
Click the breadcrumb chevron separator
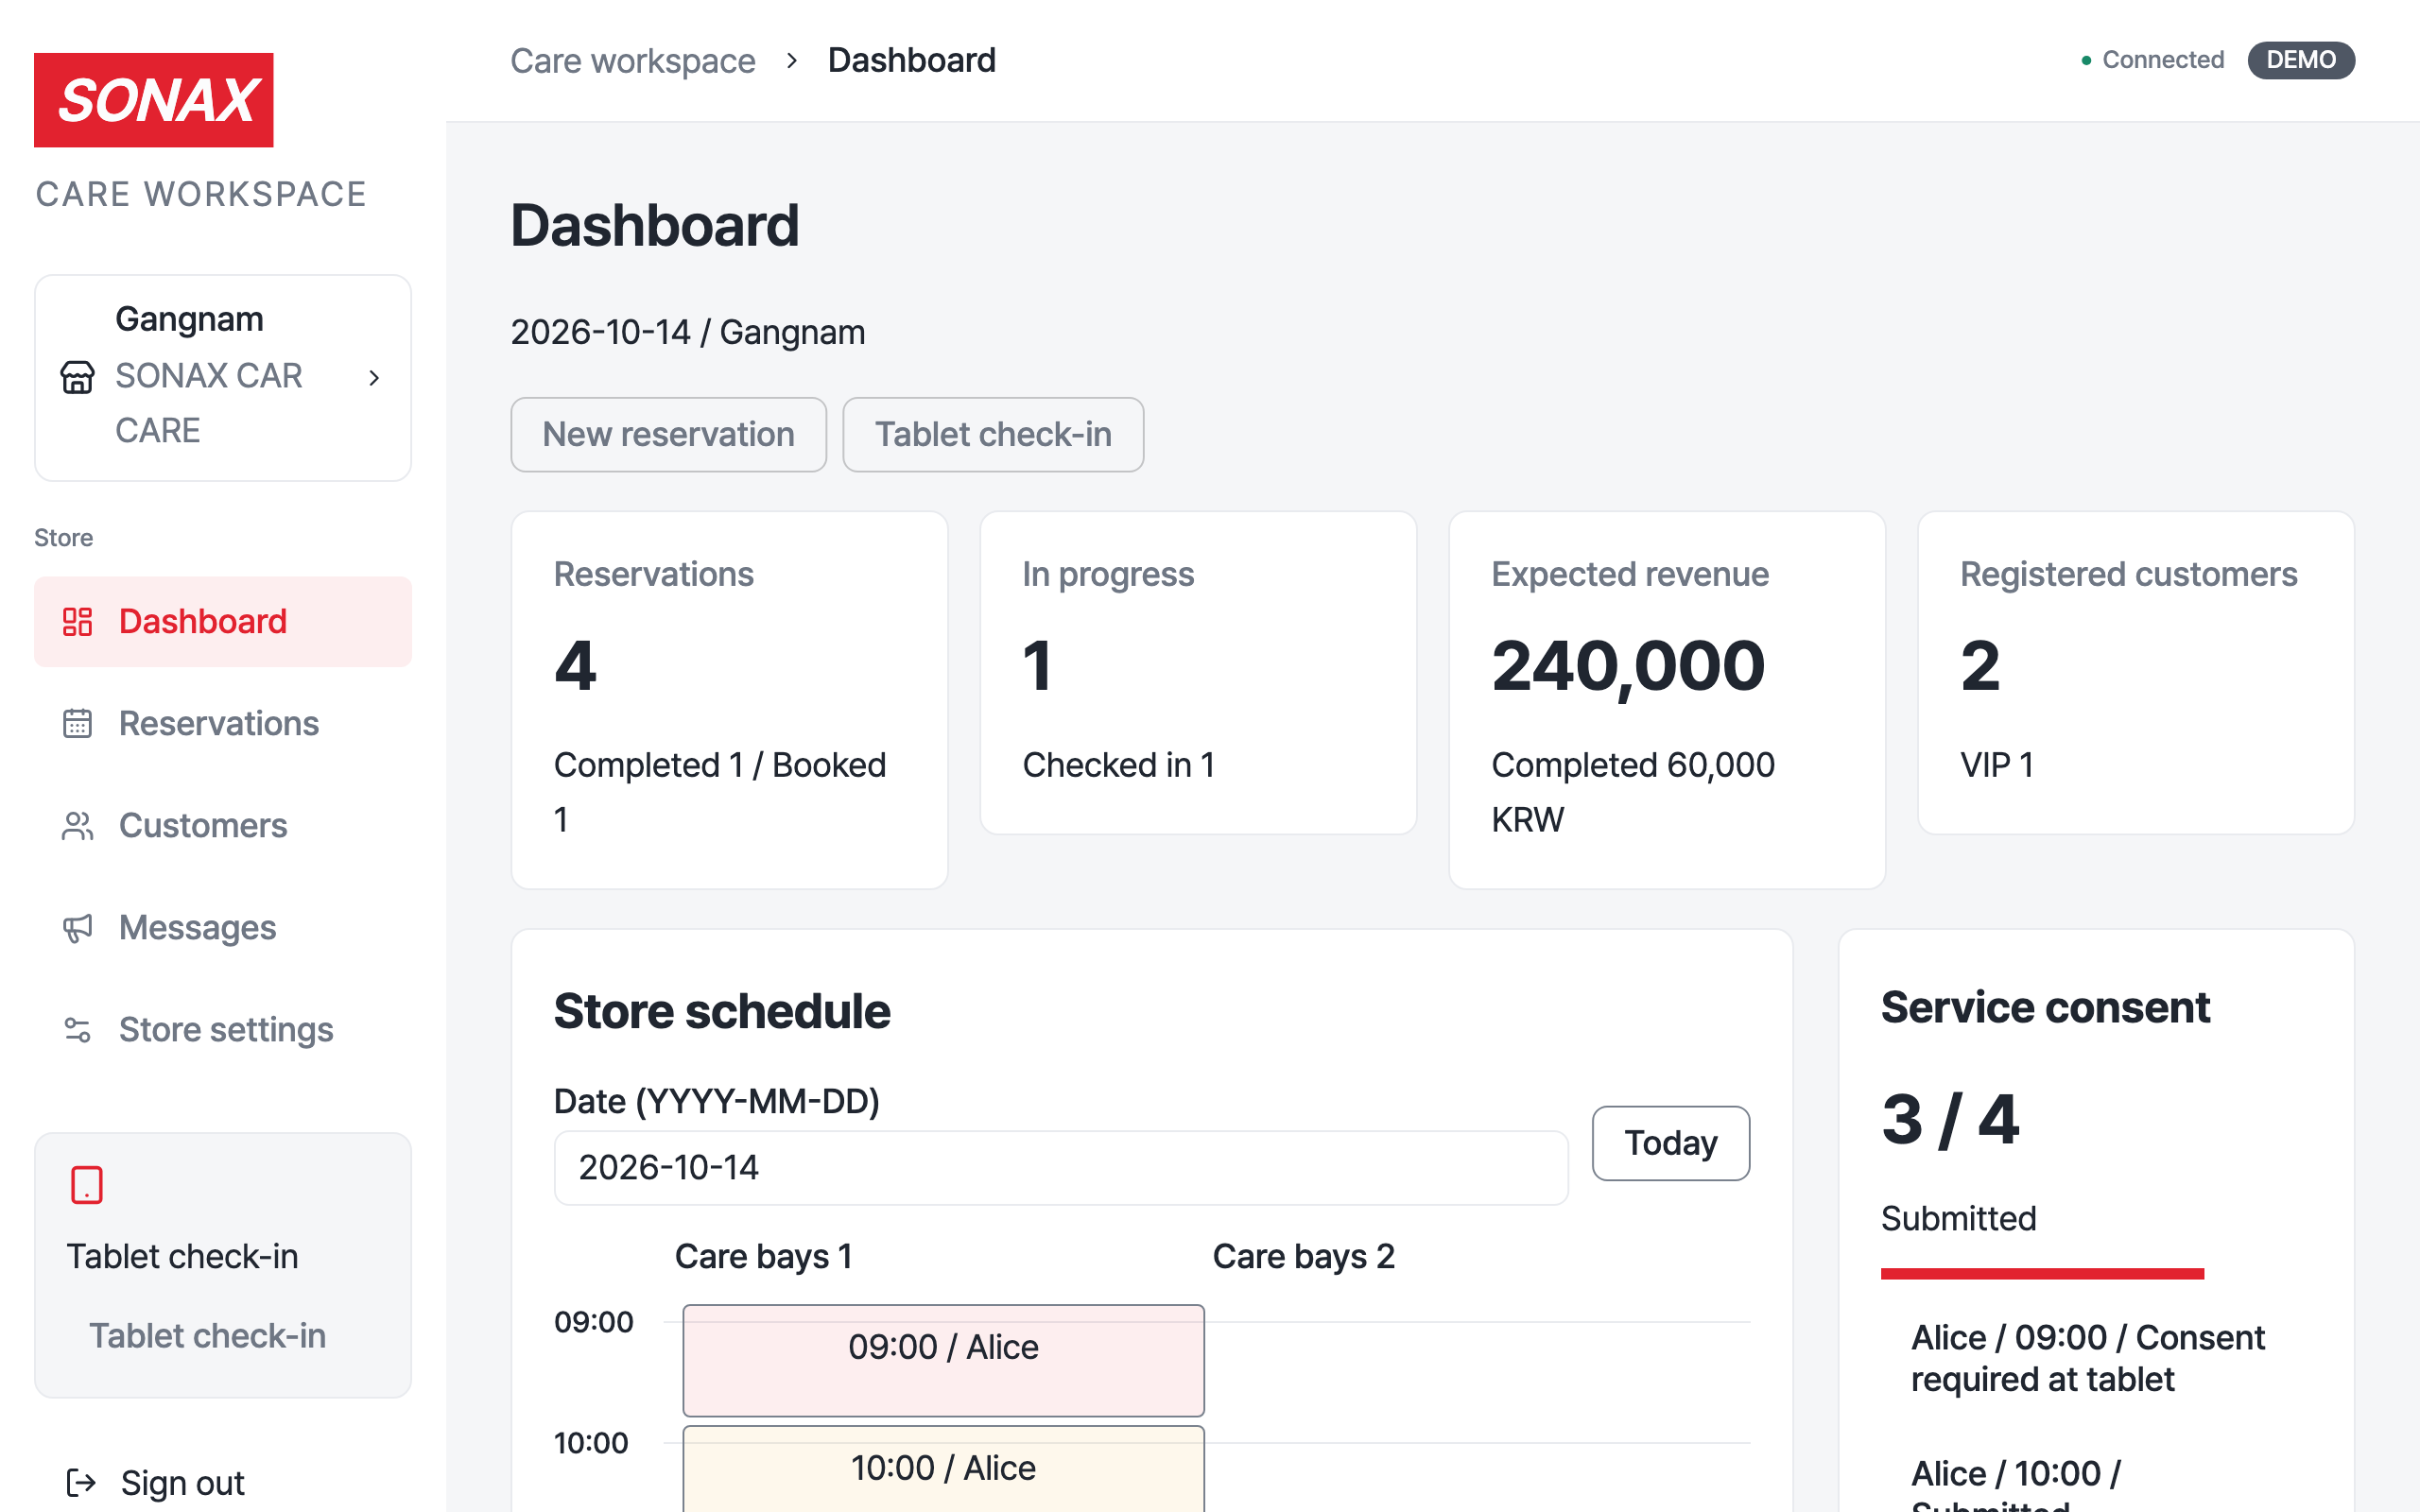[x=792, y=60]
